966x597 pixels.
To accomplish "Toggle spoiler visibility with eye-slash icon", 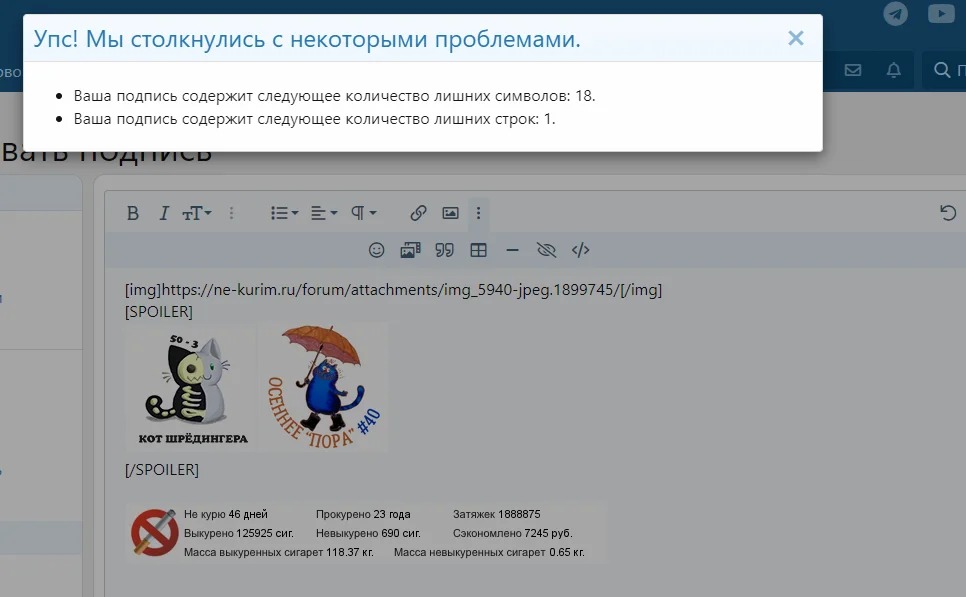I will [x=546, y=250].
